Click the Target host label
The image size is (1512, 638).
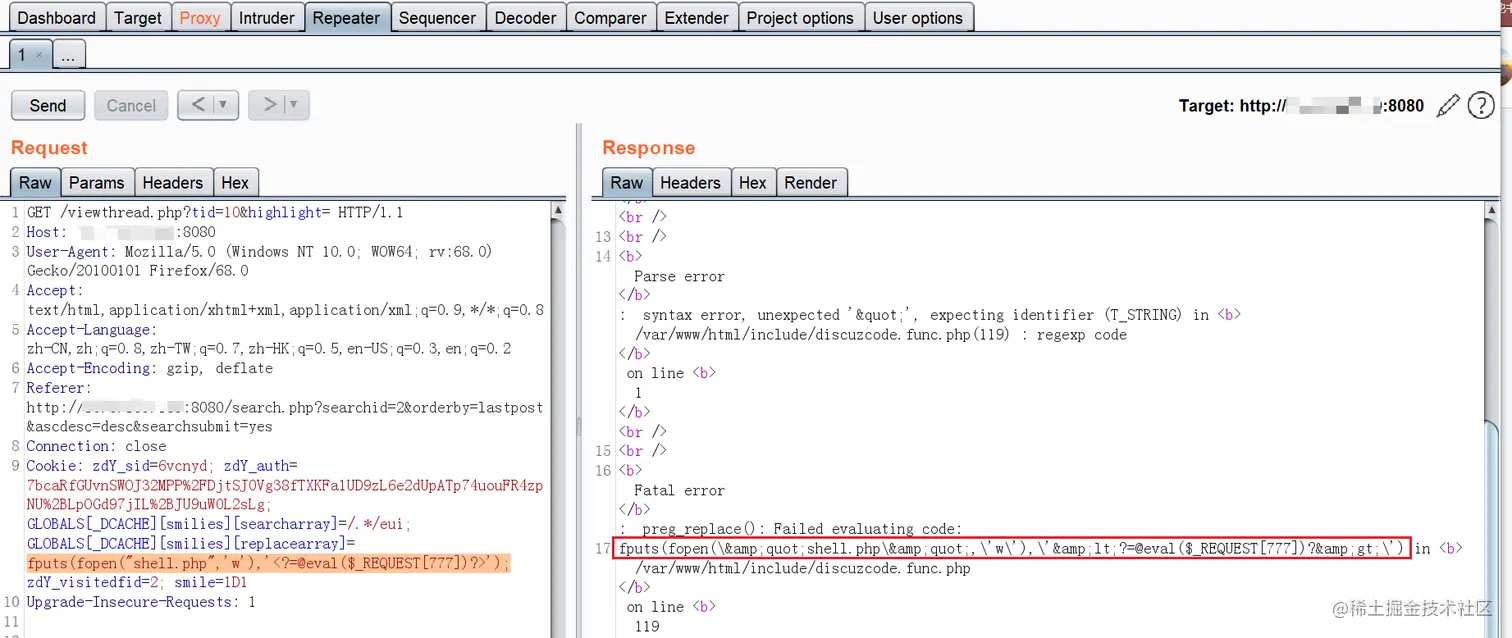pos(1301,105)
